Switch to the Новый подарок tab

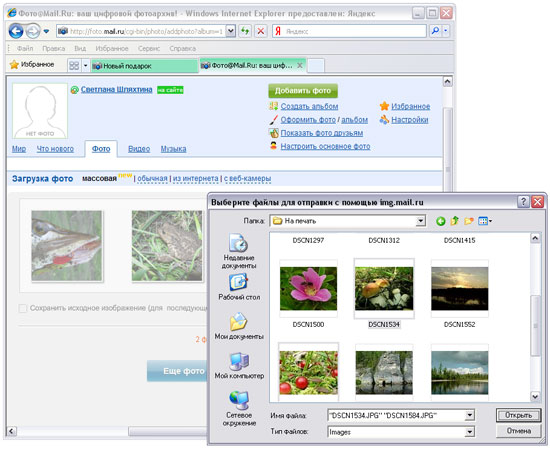[x=144, y=66]
